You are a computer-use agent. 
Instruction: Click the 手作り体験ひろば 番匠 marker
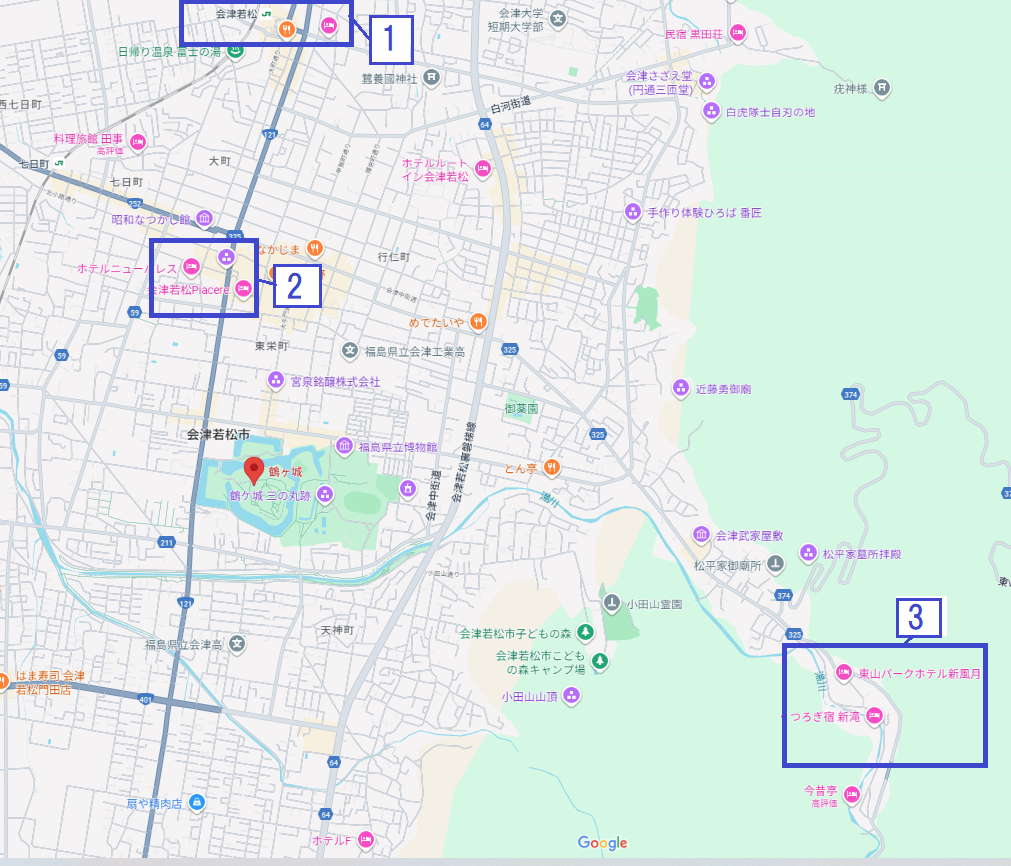tap(633, 212)
